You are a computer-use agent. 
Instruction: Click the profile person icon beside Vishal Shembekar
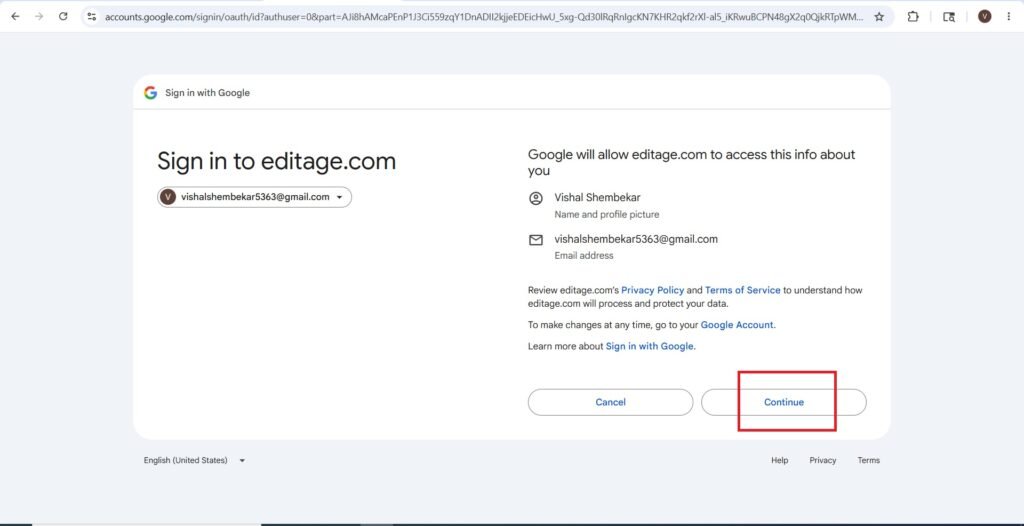(536, 198)
